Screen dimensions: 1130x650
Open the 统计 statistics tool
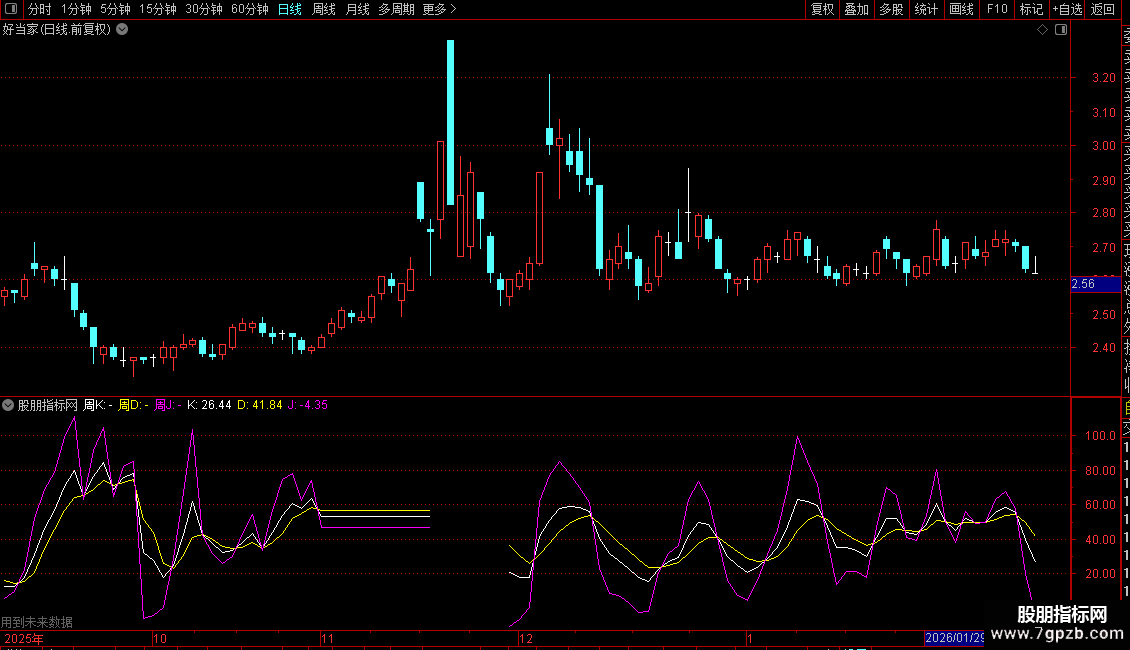coord(925,9)
